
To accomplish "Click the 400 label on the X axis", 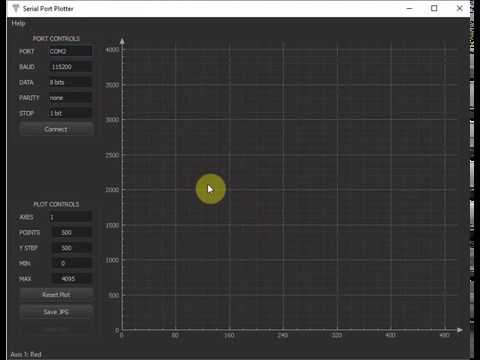I will tap(390, 335).
